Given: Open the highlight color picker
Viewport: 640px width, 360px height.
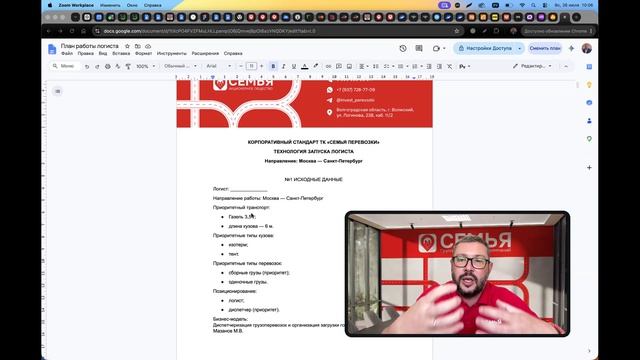Looking at the screenshot, I should click(x=315, y=66).
